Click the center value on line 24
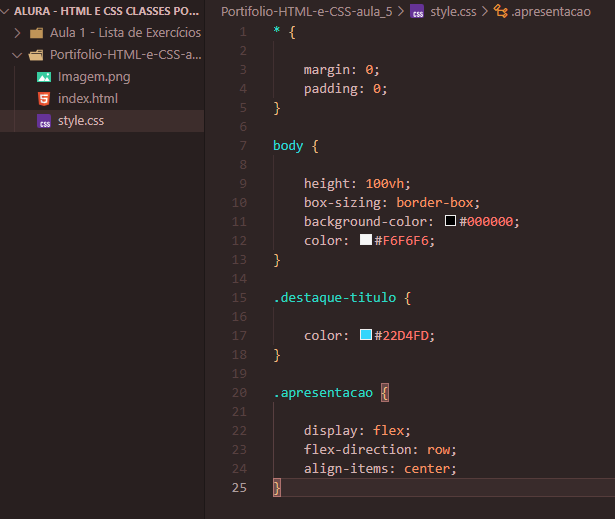 pos(427,469)
